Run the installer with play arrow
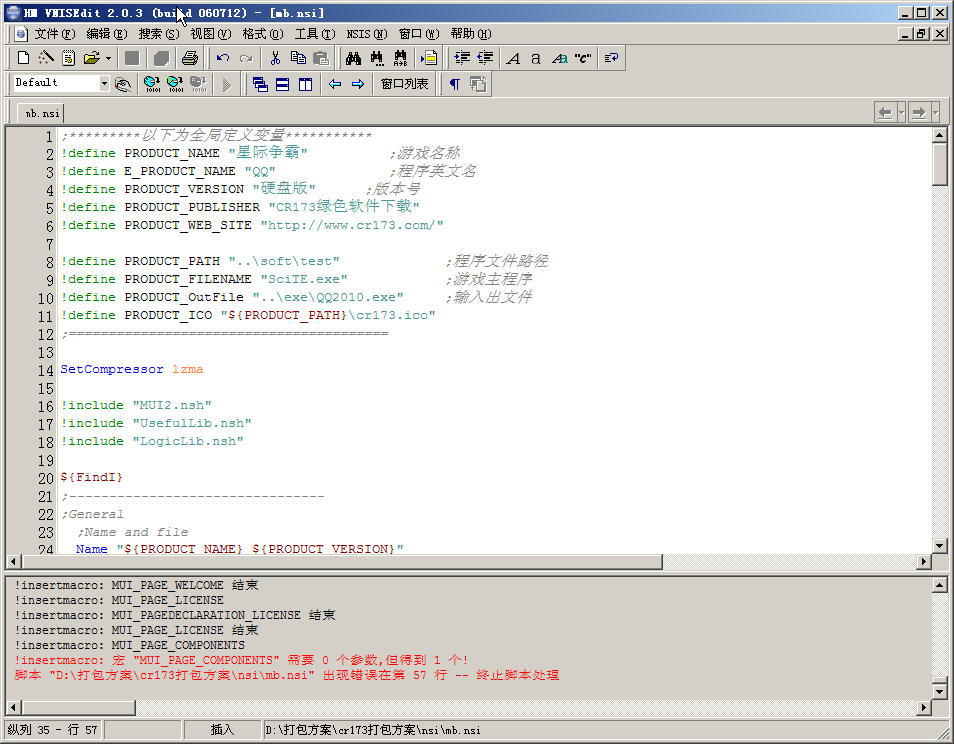 pos(227,84)
